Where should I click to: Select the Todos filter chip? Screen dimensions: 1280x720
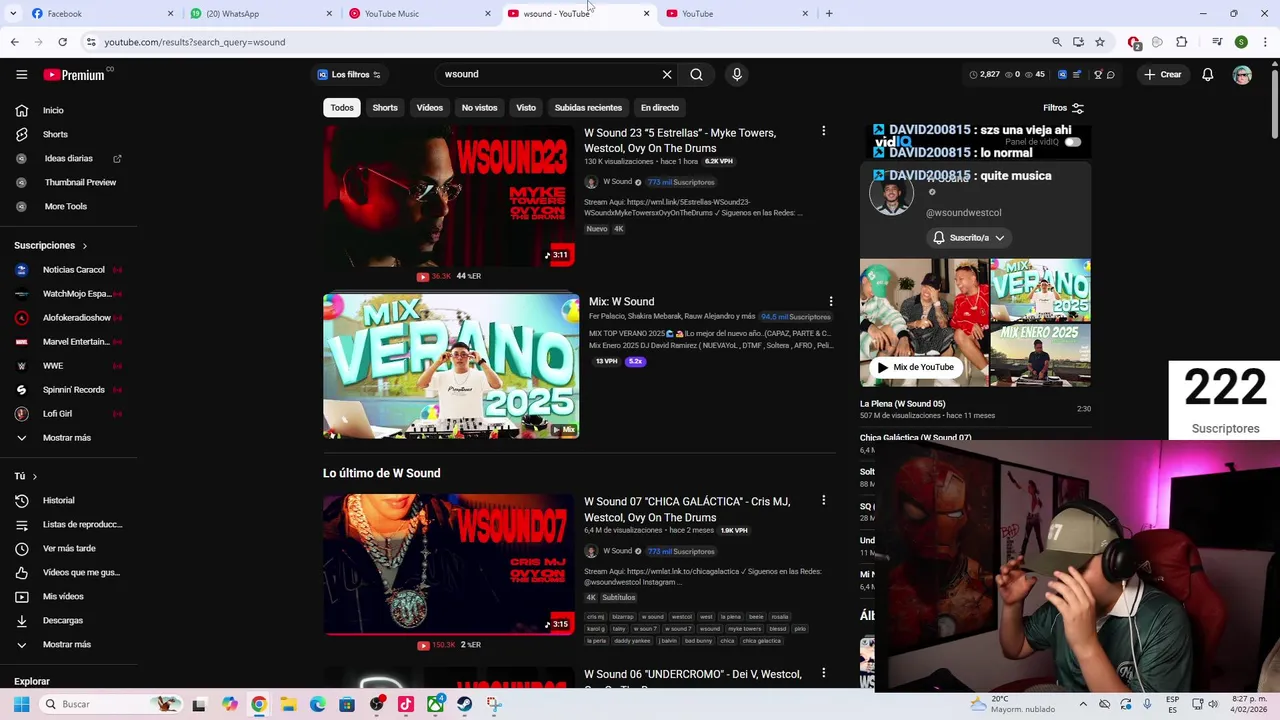click(342, 107)
